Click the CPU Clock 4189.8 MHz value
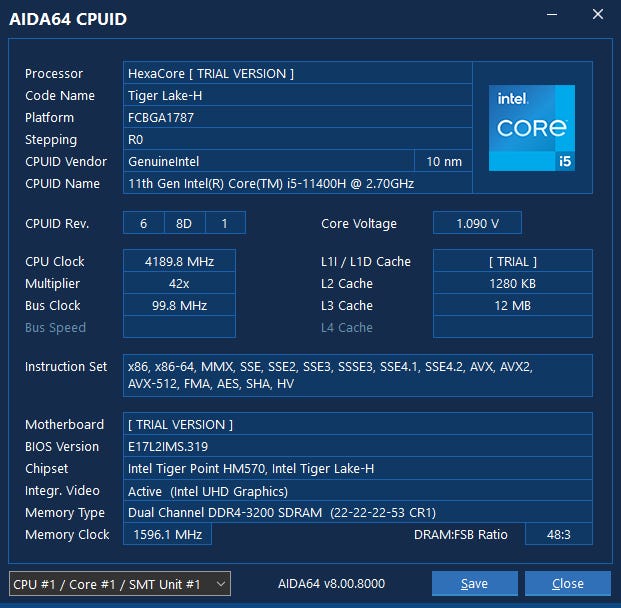 click(179, 261)
